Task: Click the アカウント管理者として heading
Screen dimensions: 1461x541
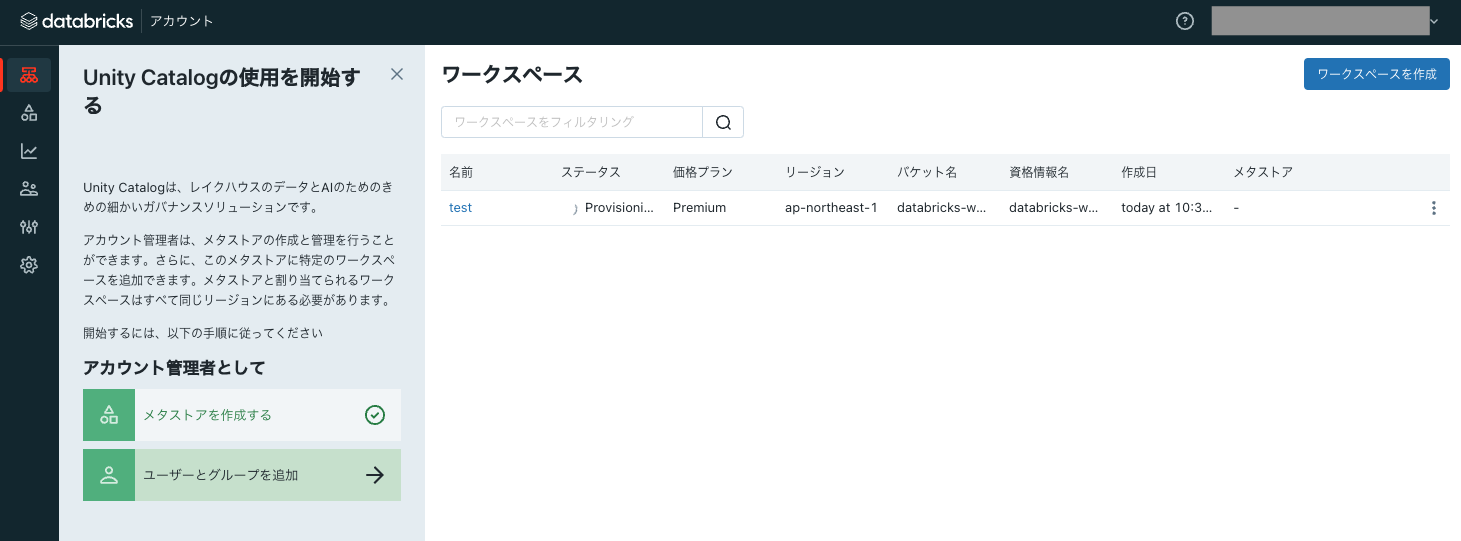Action: 174,368
